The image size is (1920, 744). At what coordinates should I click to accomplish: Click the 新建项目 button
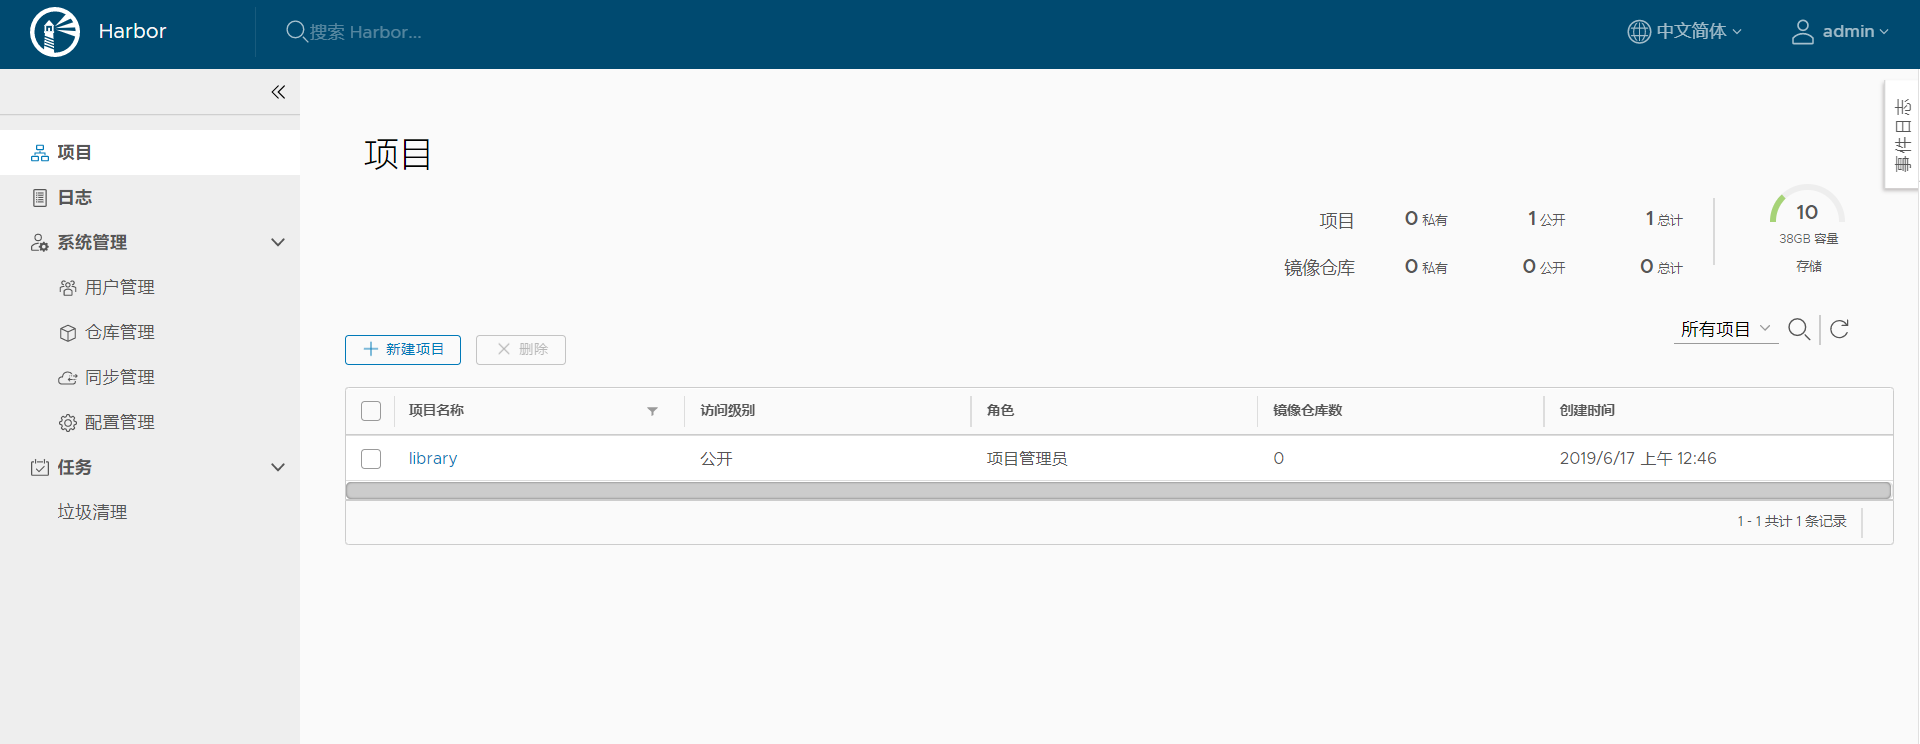pyautogui.click(x=403, y=350)
